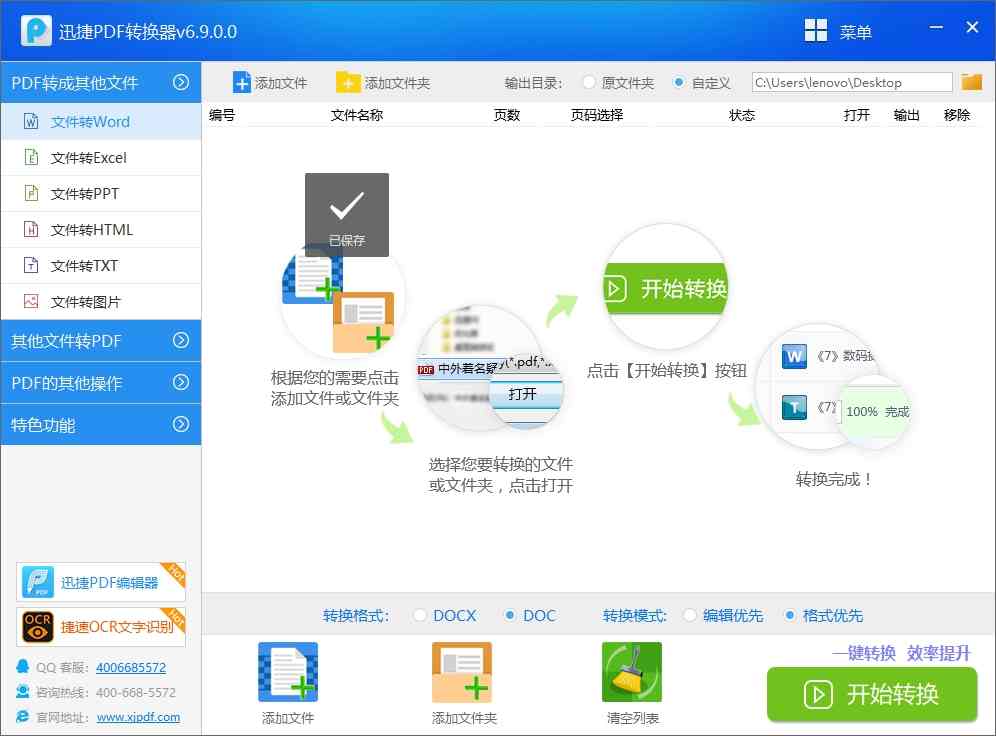Click the guide's 开始转换 illustration
Viewport: 996px width, 736px height.
coord(666,288)
